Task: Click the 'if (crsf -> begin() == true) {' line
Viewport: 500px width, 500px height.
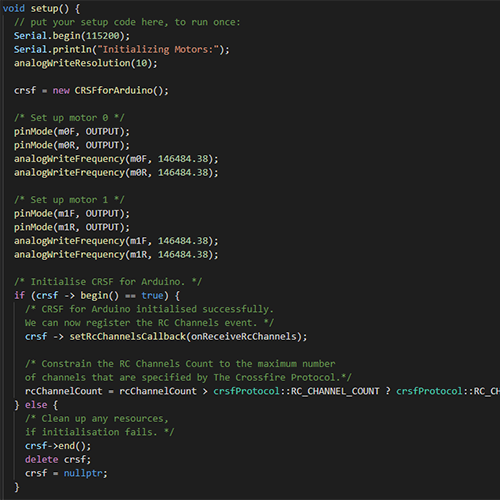Action: pos(97,295)
